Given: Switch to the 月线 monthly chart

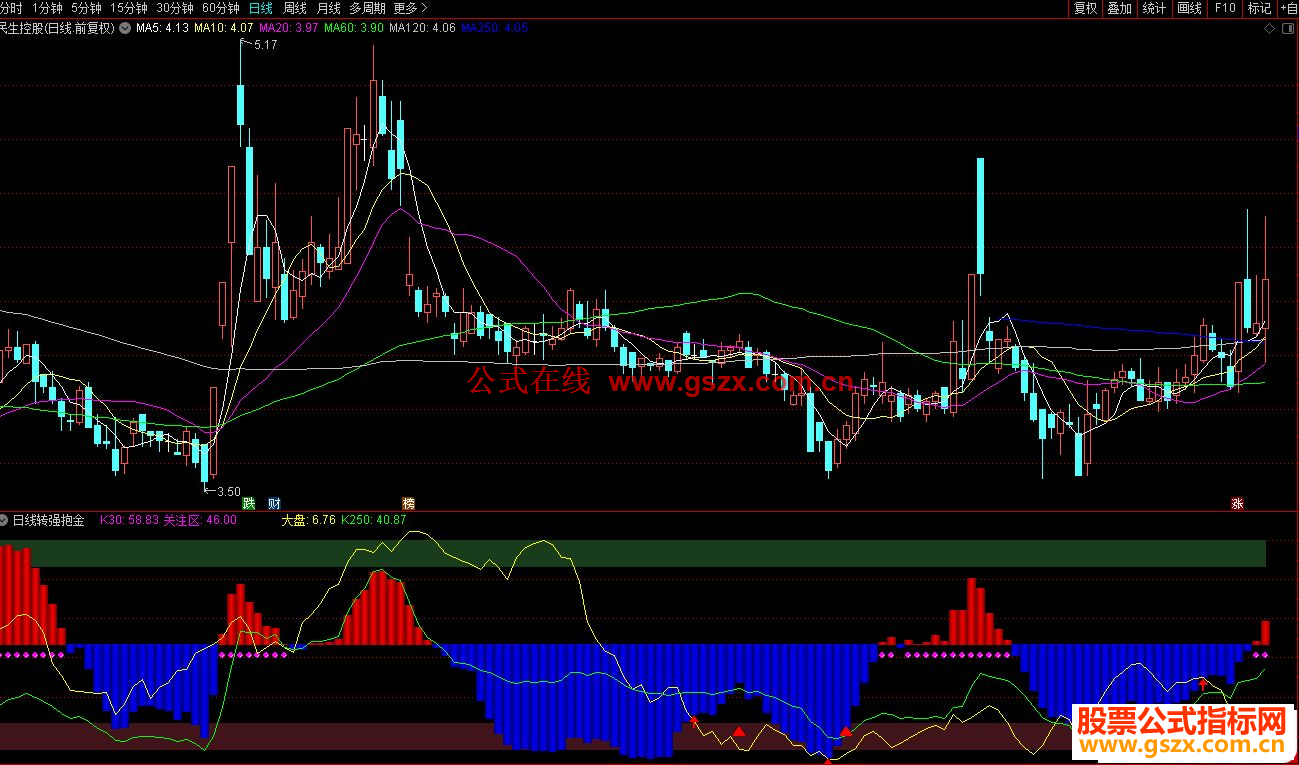Looking at the screenshot, I should [x=328, y=8].
